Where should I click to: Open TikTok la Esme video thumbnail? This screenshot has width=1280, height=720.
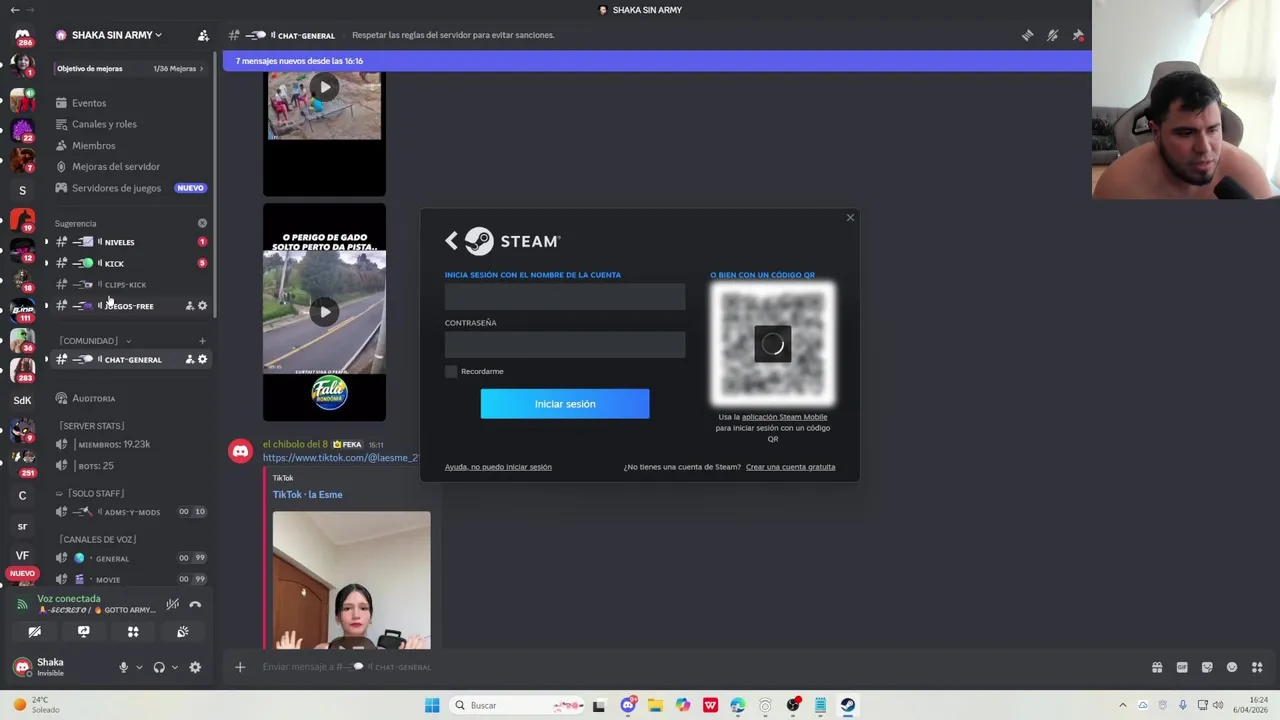click(x=352, y=580)
